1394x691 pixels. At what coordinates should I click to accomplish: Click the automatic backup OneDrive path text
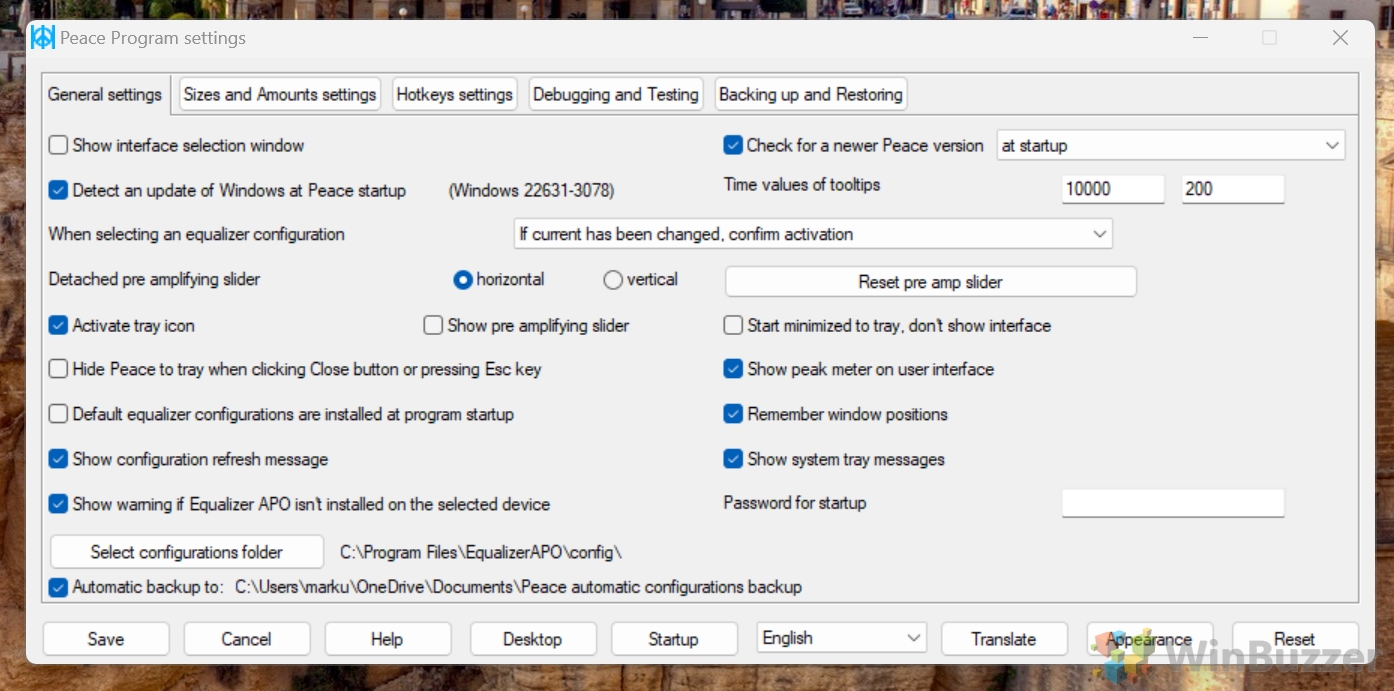518,587
